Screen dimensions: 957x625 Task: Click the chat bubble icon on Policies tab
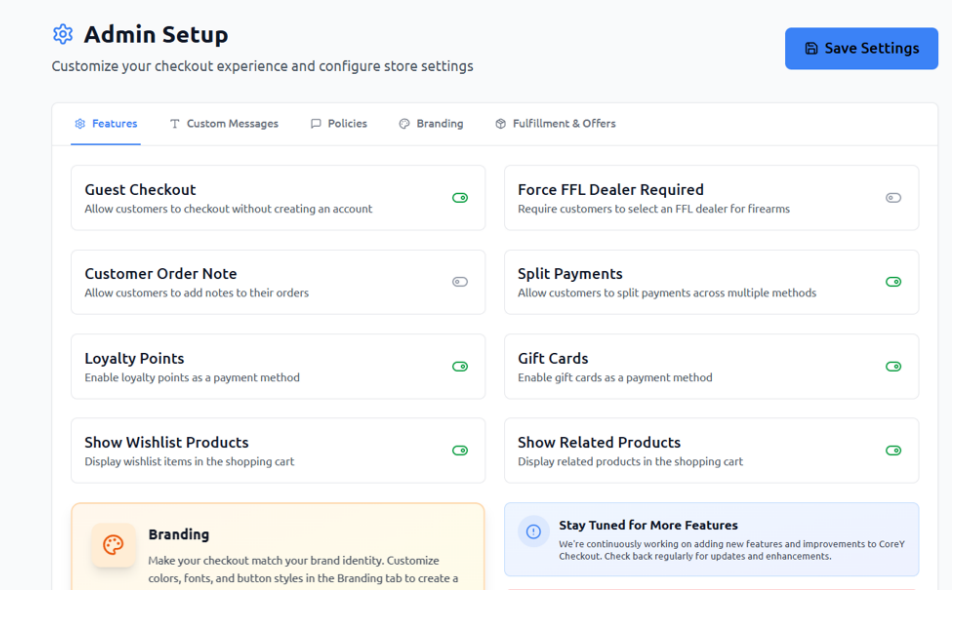[316, 124]
